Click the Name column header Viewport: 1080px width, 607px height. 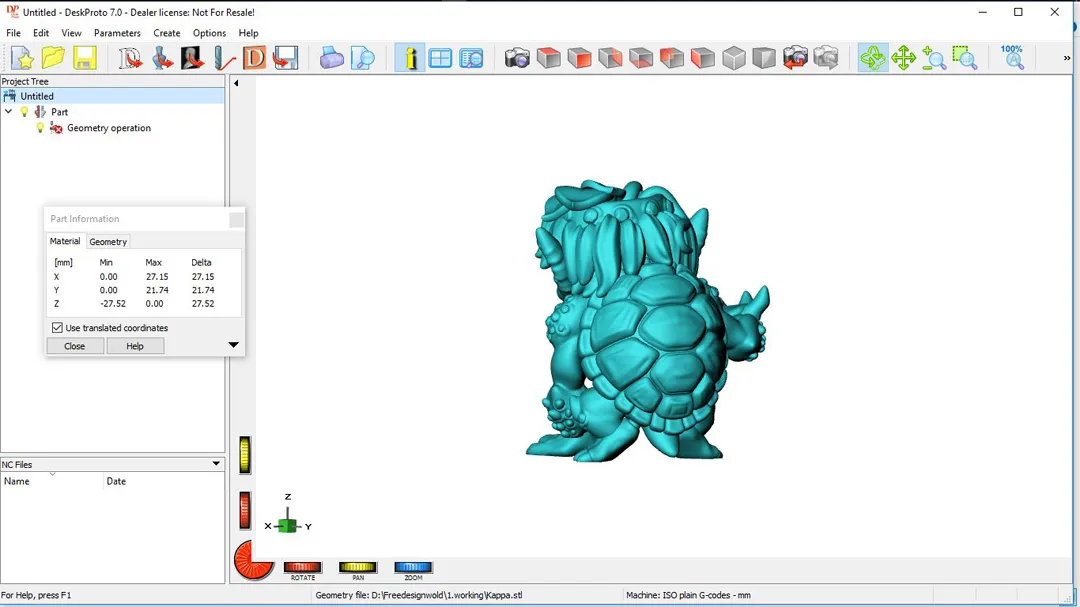click(x=52, y=481)
